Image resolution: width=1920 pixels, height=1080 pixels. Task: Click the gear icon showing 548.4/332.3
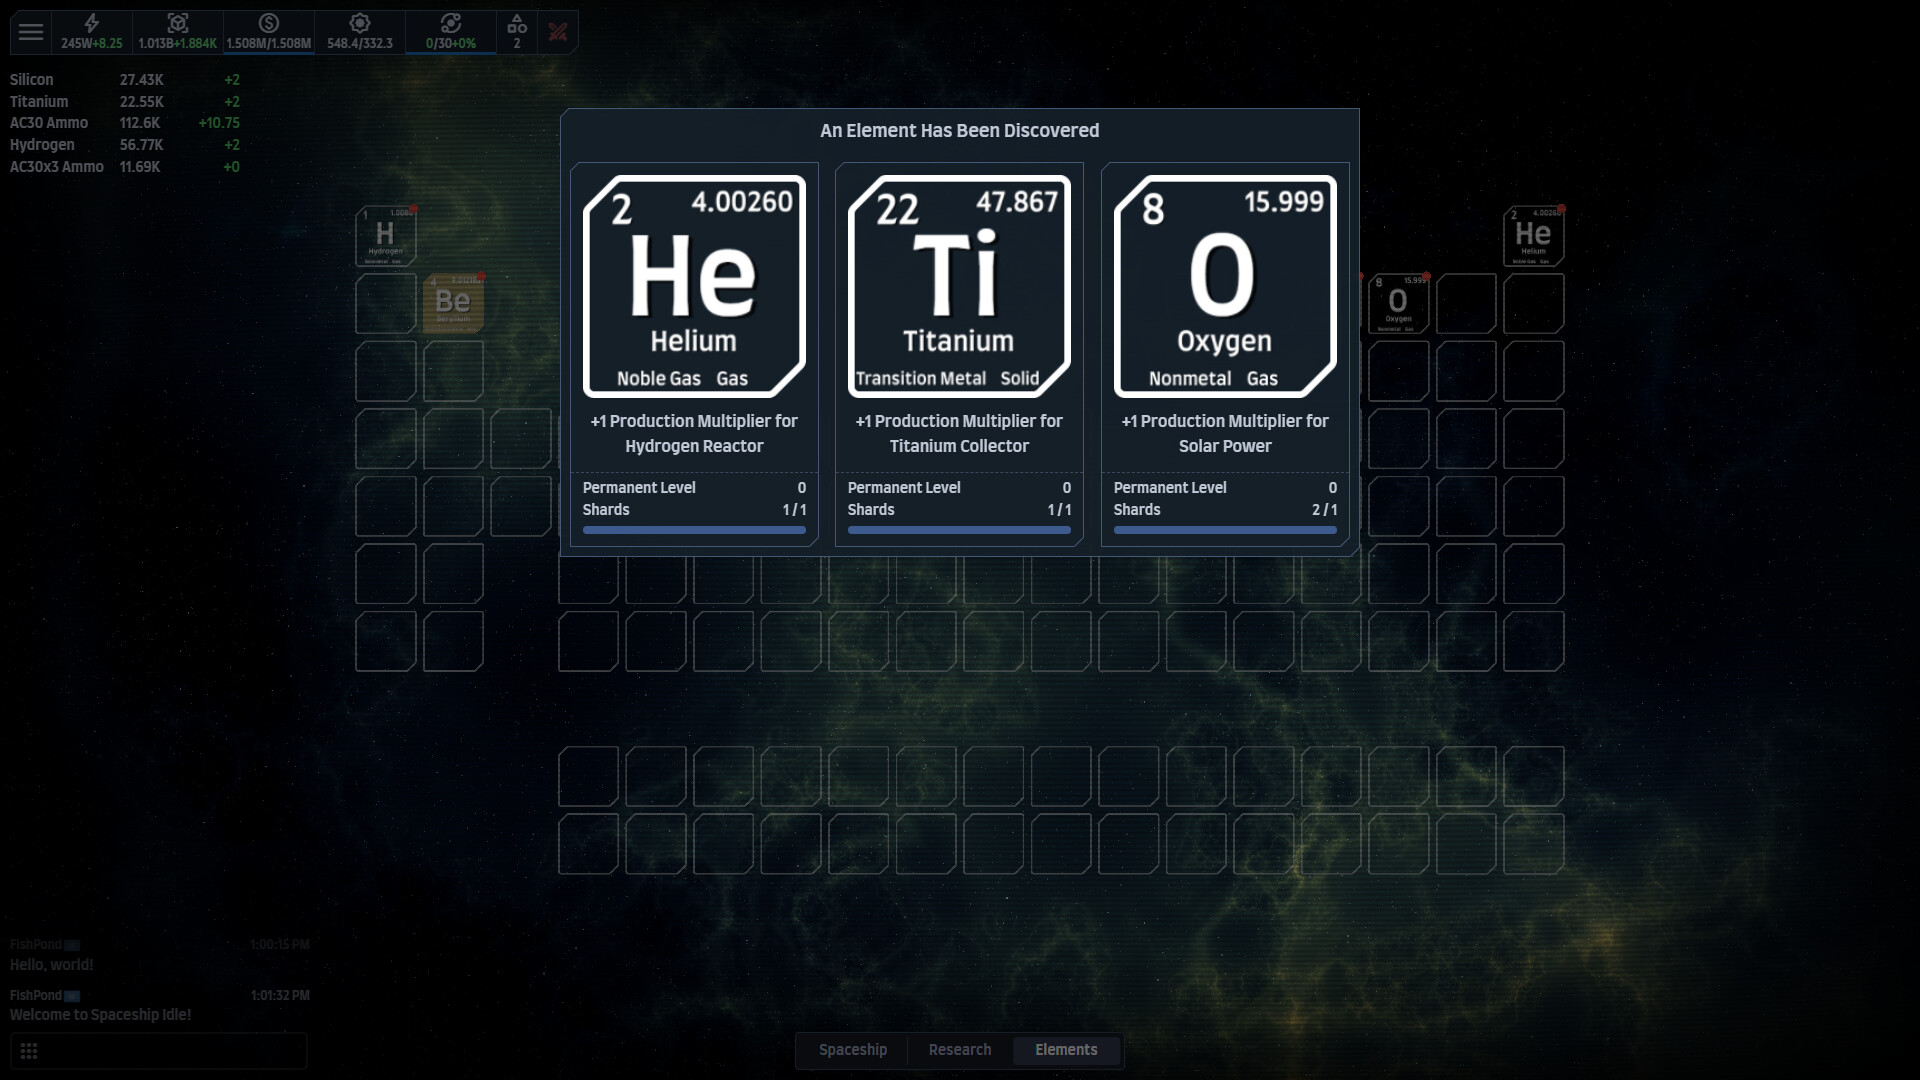click(359, 24)
